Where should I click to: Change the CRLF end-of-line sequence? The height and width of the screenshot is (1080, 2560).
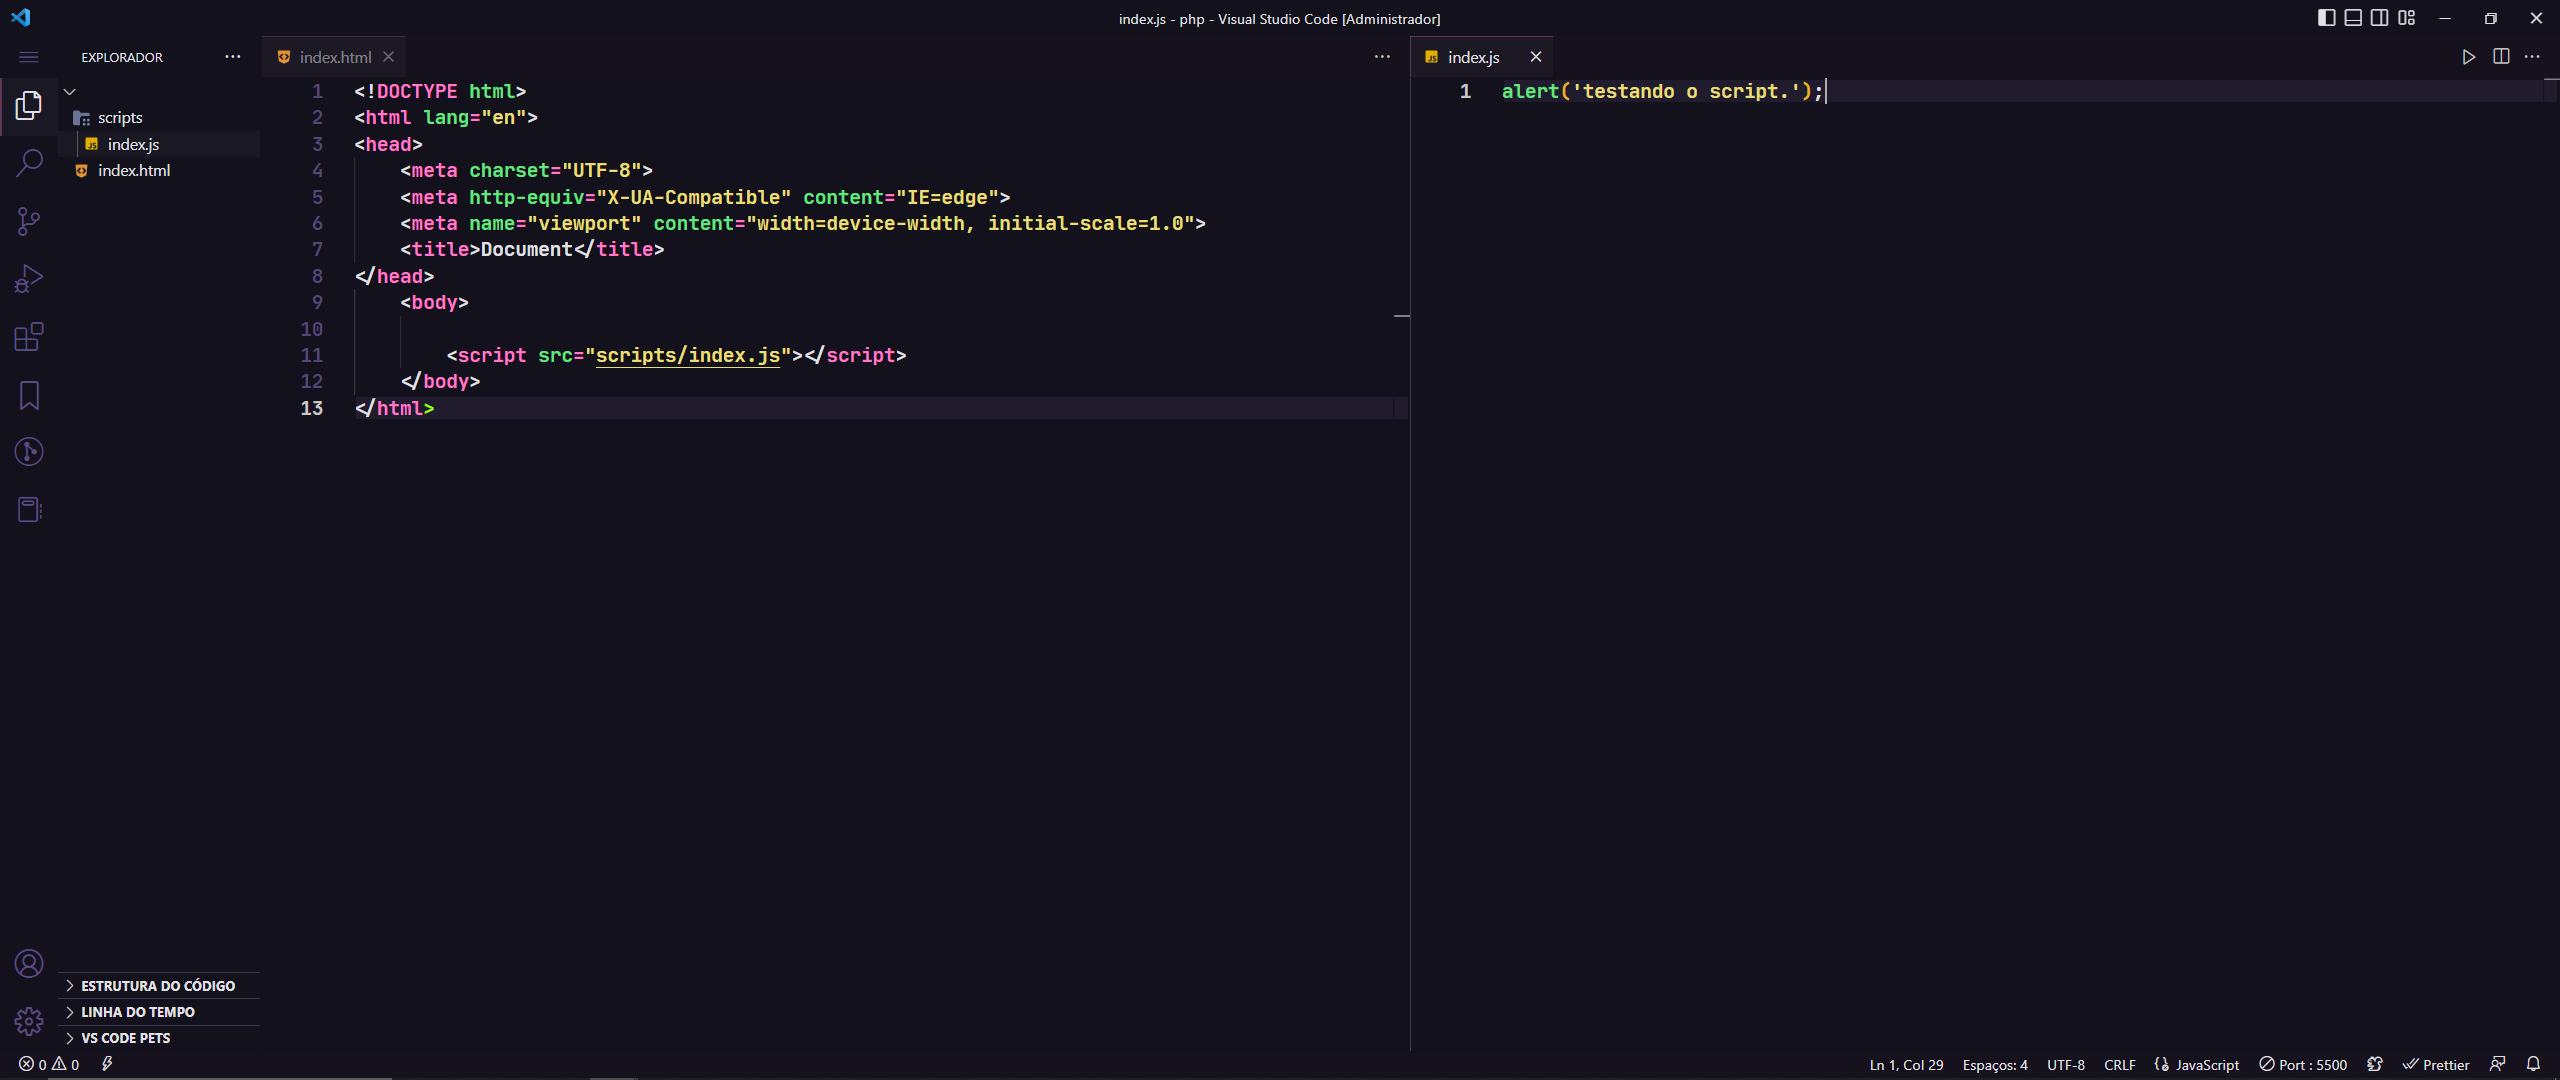click(x=2119, y=1065)
